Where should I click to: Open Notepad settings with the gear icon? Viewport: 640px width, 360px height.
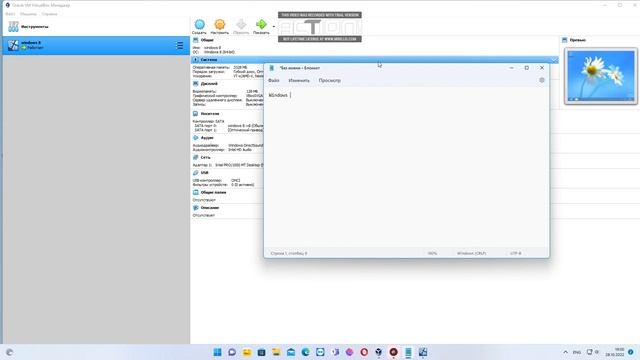pyautogui.click(x=542, y=80)
